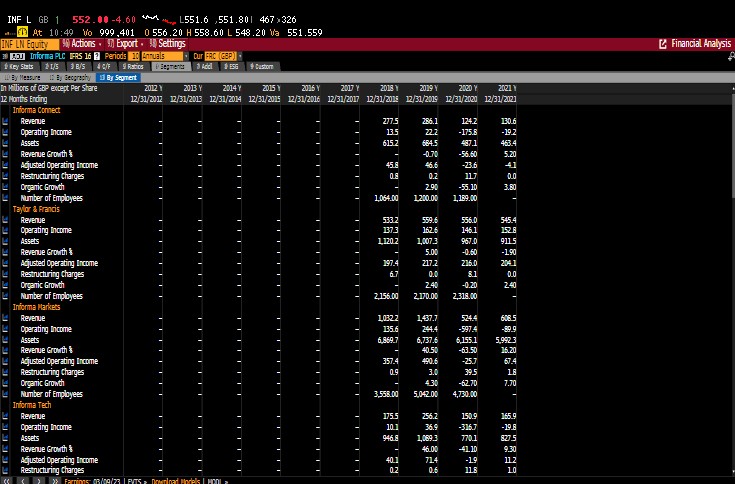Chart Informa Connect Revenue Growth % icon
The height and width of the screenshot is (484, 735).
tap(5, 154)
